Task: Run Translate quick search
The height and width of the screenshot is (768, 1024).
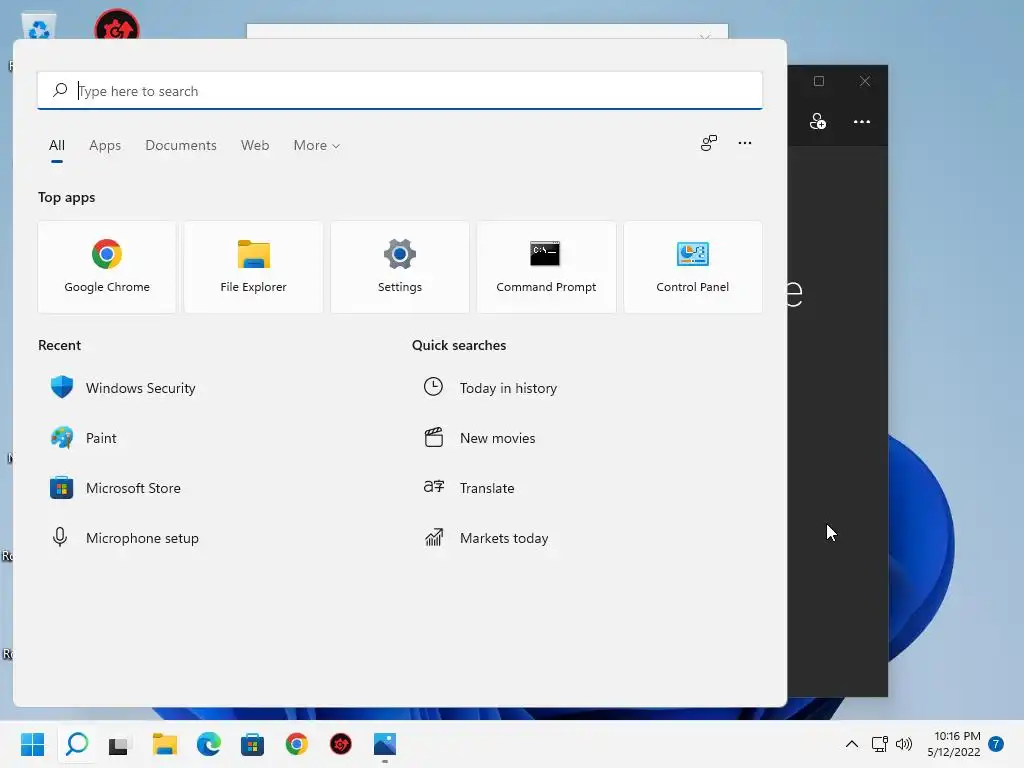Action: pos(469,488)
